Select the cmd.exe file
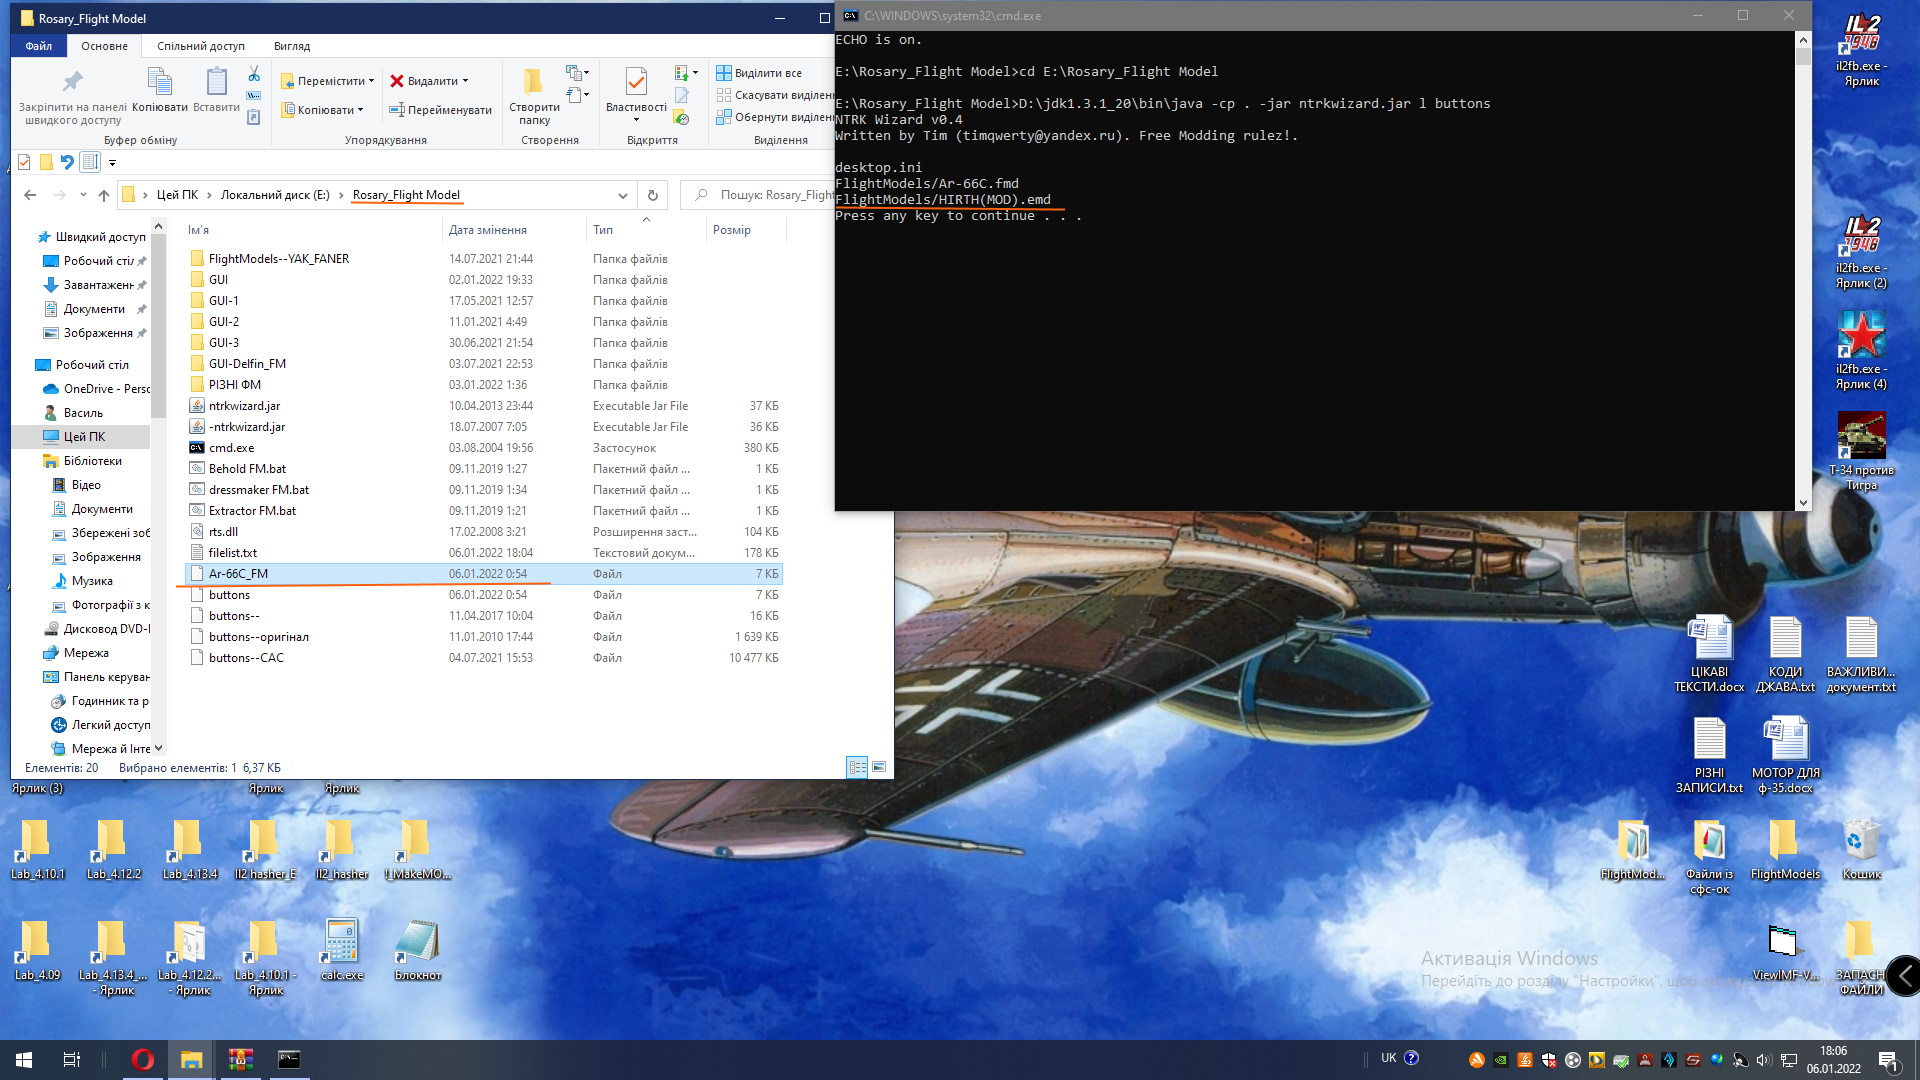Image resolution: width=1920 pixels, height=1080 pixels. [231, 448]
